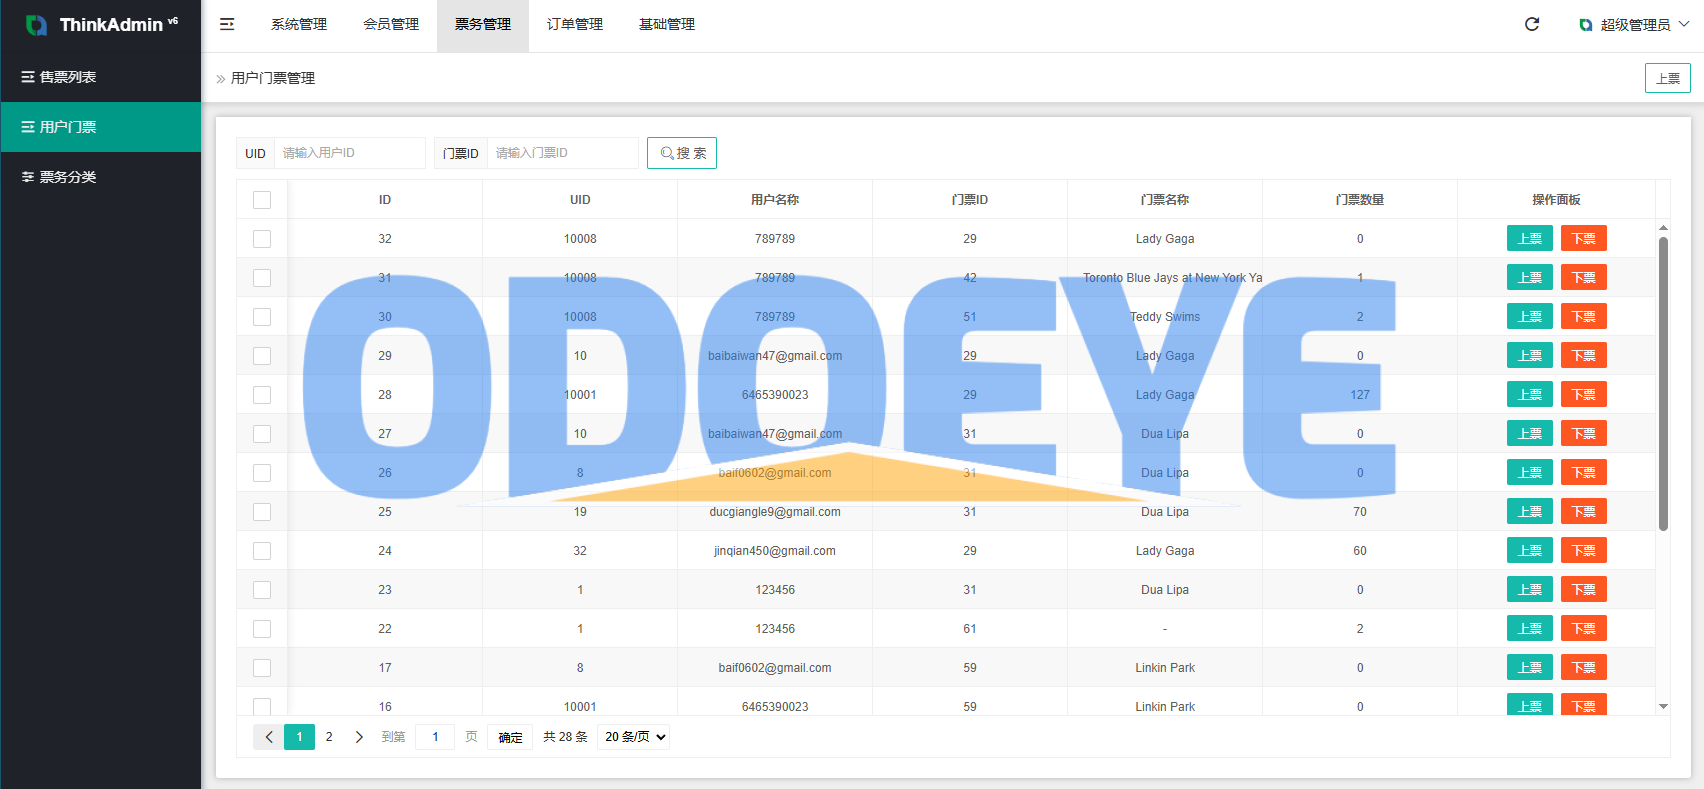Go to page 2 in pagination

click(x=329, y=737)
